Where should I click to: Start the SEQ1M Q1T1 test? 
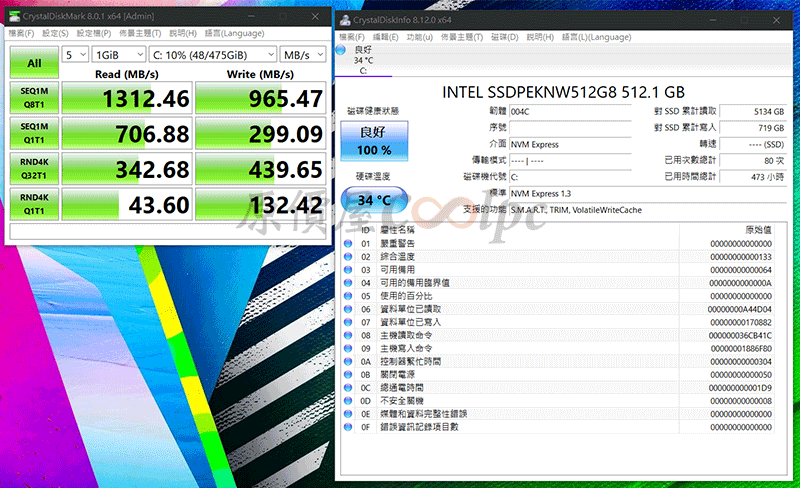pyautogui.click(x=34, y=133)
